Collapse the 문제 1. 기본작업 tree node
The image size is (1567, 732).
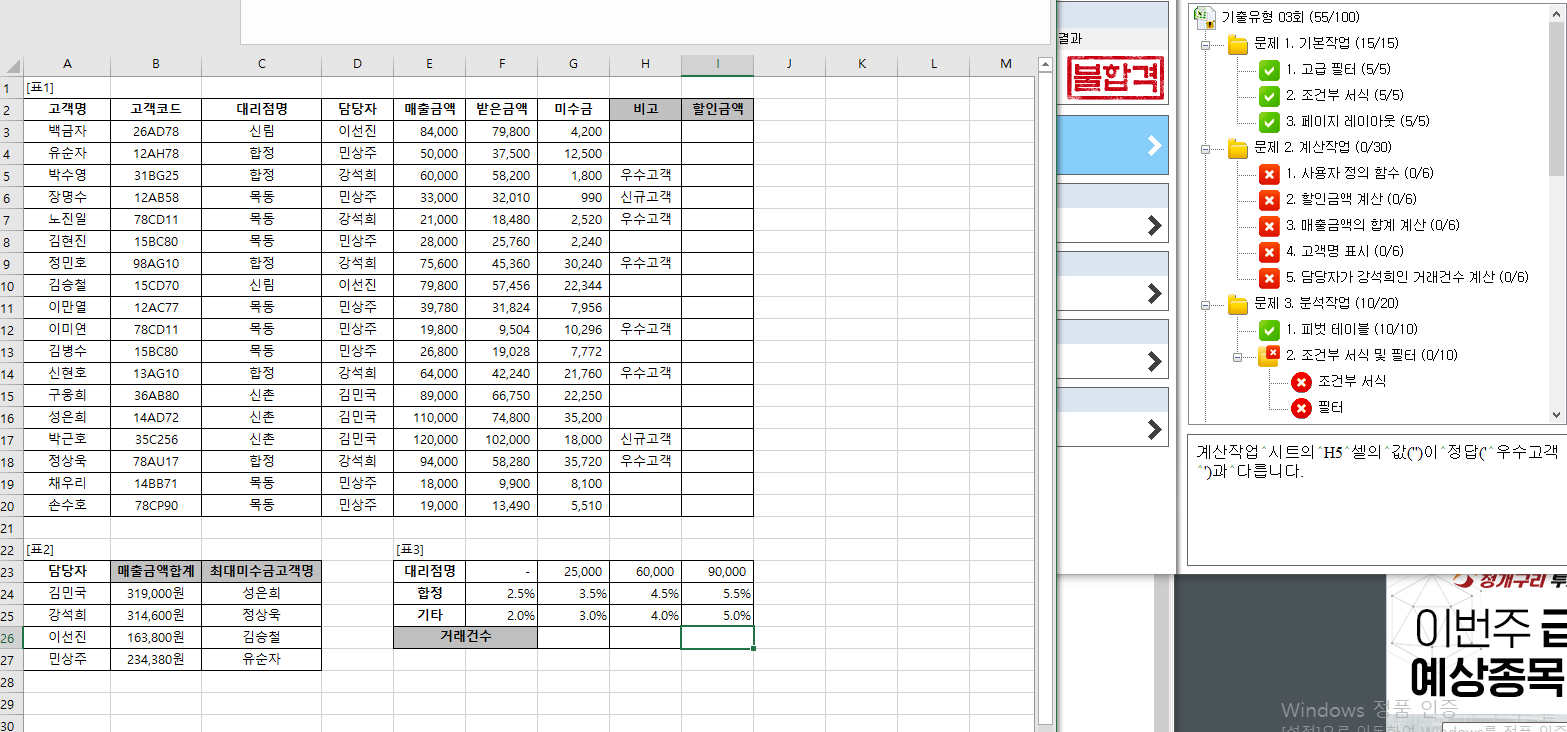(x=1206, y=45)
